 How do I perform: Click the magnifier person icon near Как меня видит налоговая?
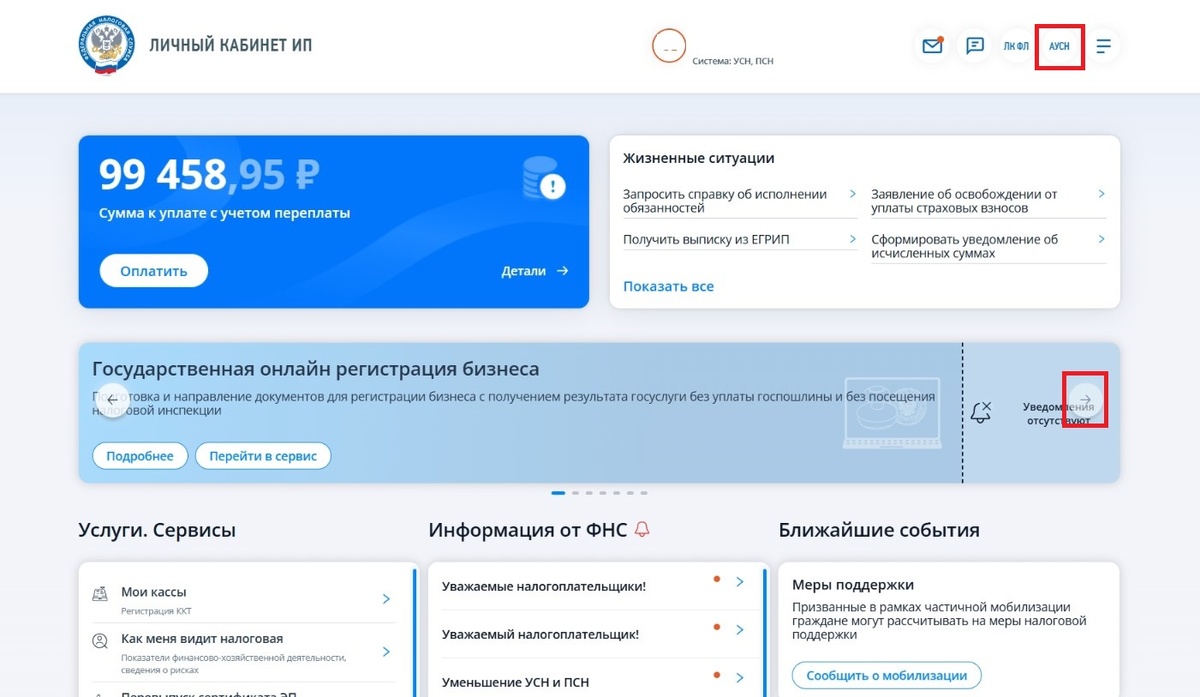(100, 641)
